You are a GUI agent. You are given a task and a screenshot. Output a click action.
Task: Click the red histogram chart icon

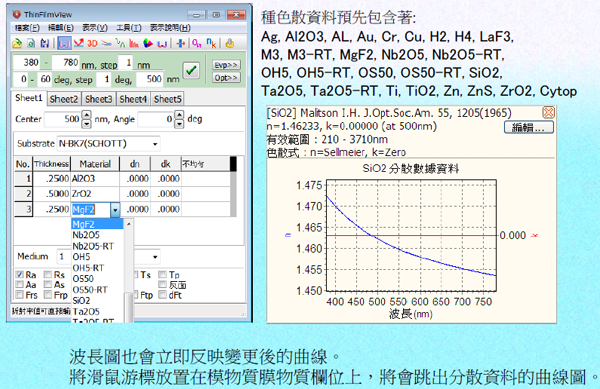point(134,44)
